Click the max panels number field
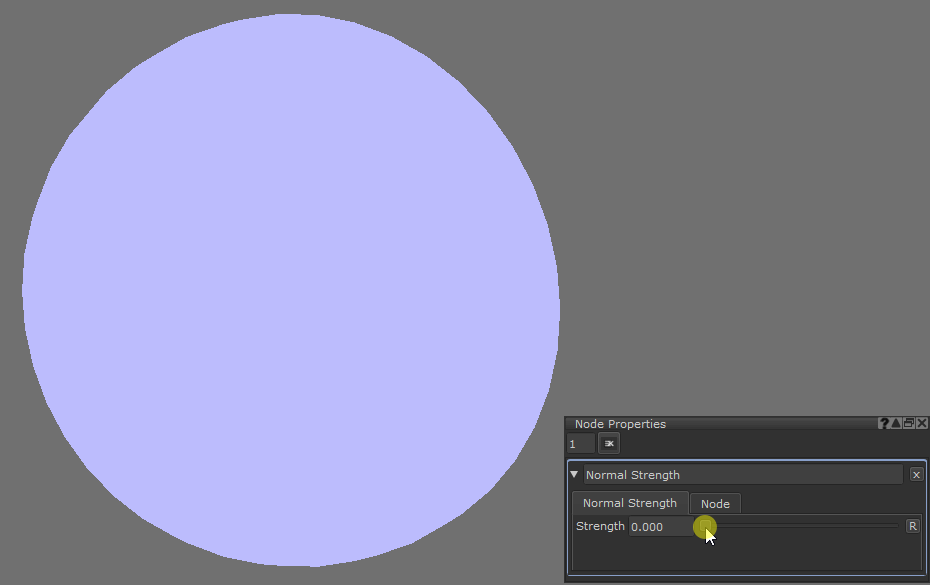Image resolution: width=930 pixels, height=585 pixels. click(580, 443)
